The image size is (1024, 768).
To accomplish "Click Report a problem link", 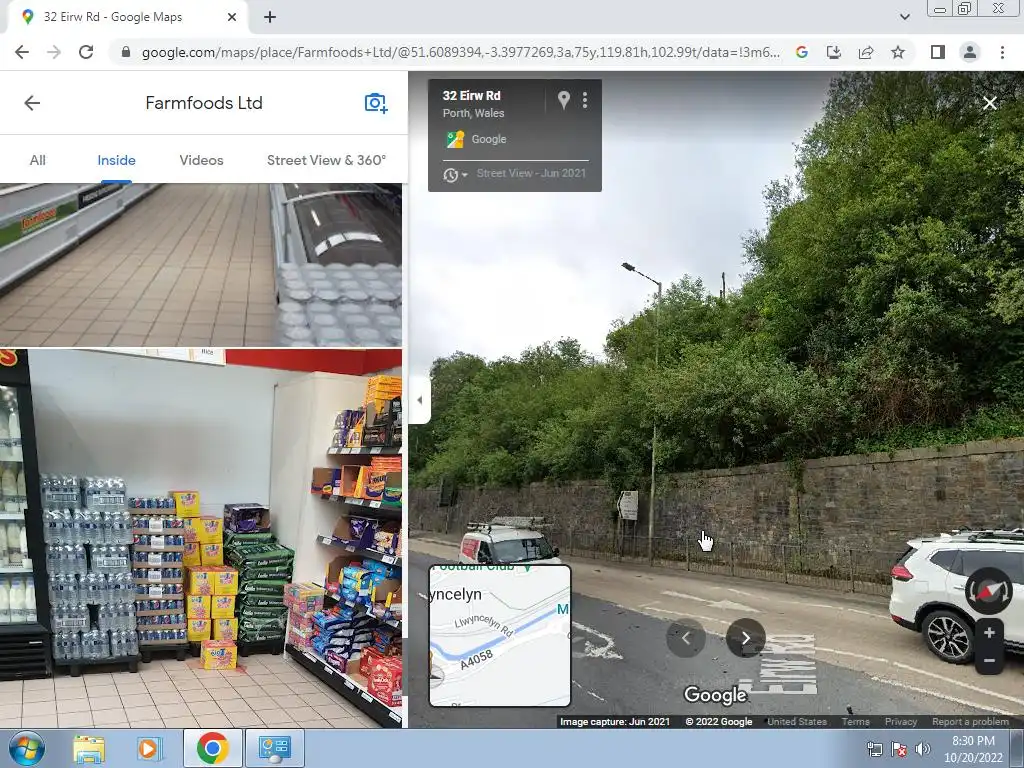I will click(x=970, y=722).
